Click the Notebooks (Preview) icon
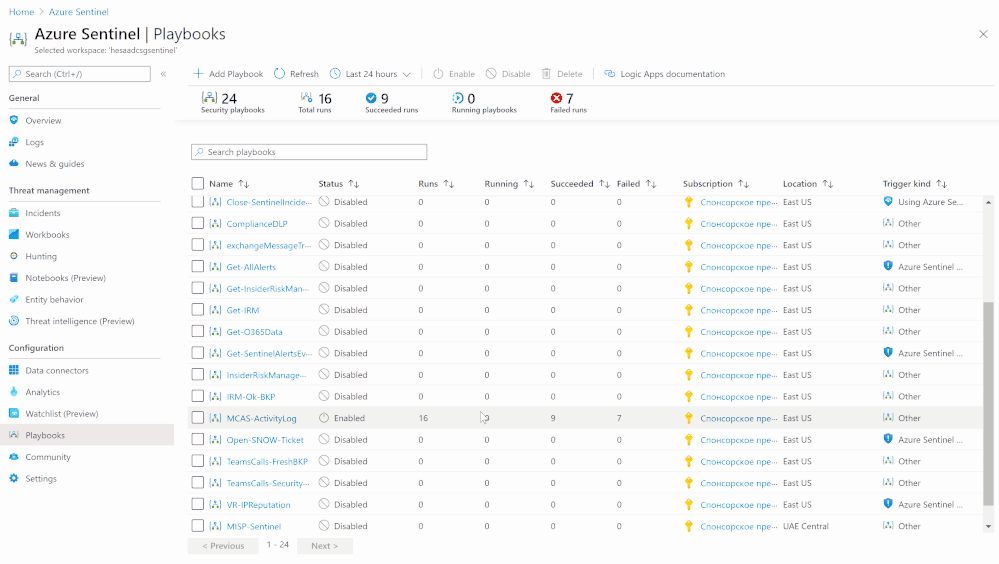 [14, 277]
